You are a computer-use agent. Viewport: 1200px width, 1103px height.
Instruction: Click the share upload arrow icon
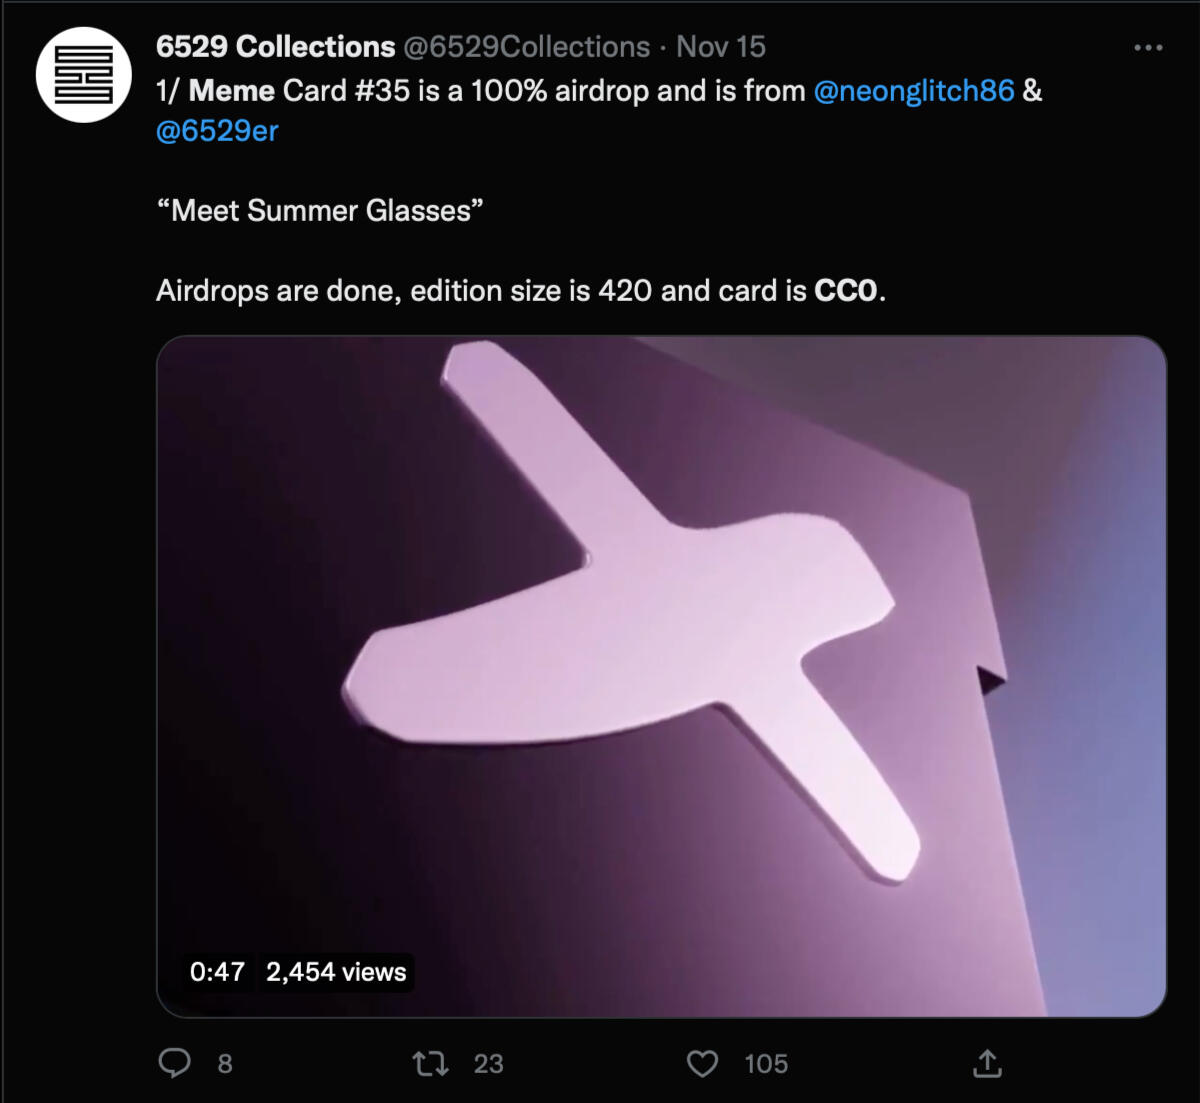click(x=987, y=1063)
